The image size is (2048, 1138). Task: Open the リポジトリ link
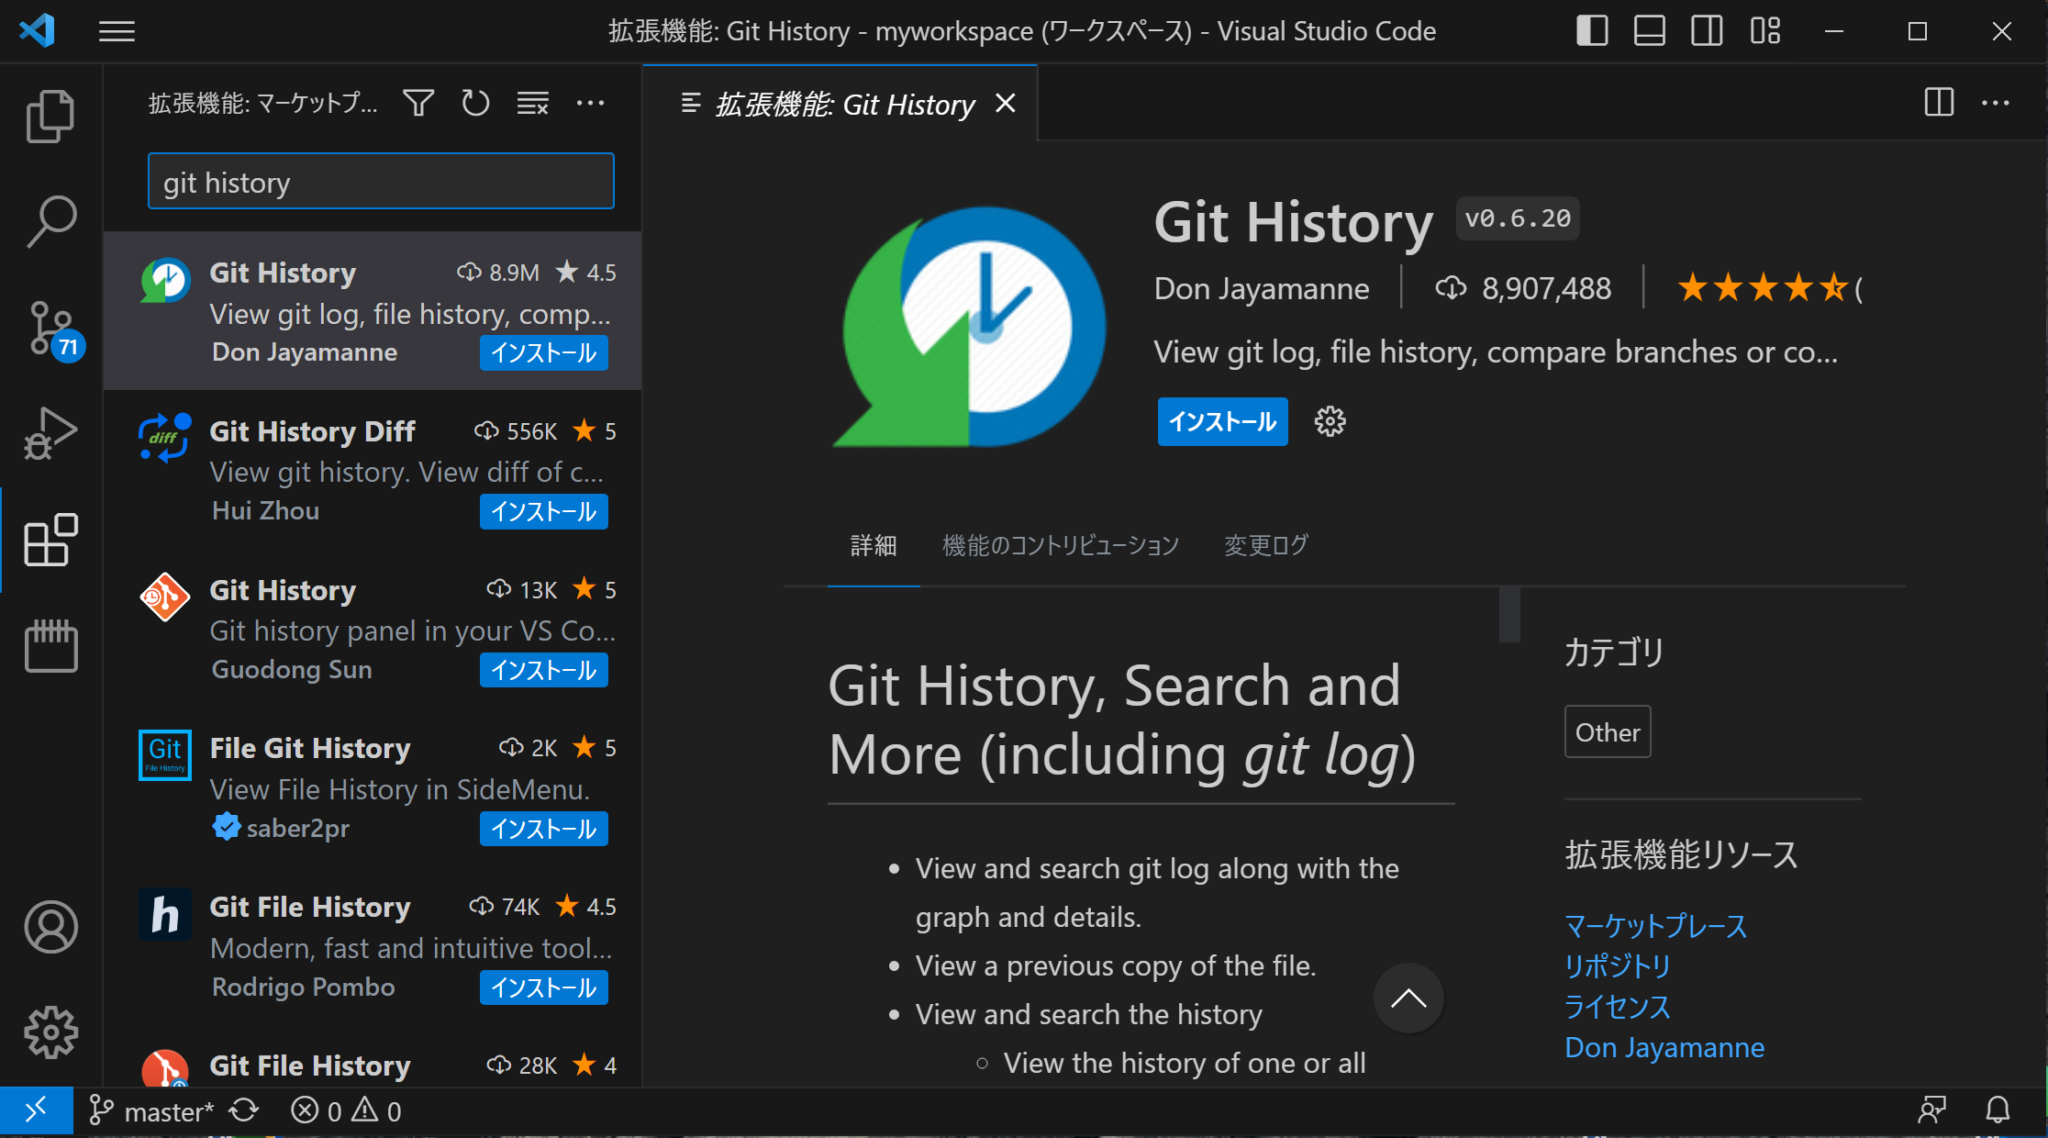(1616, 966)
